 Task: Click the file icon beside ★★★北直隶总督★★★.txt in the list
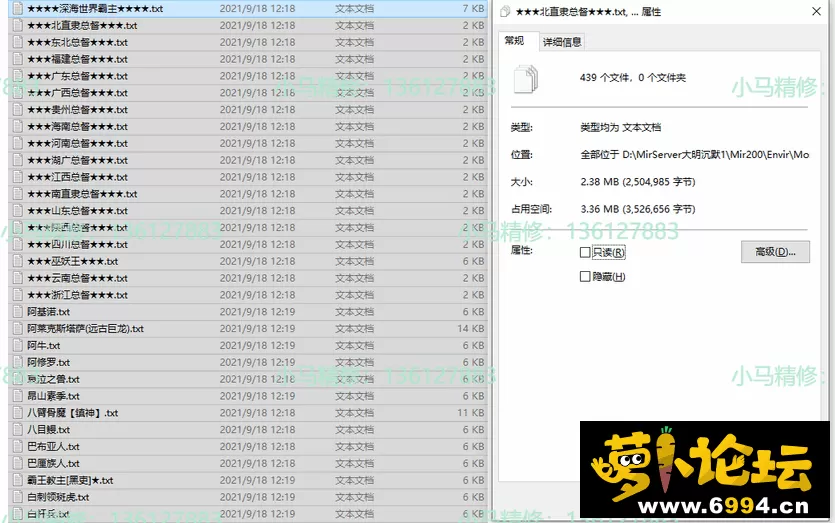pos(18,25)
